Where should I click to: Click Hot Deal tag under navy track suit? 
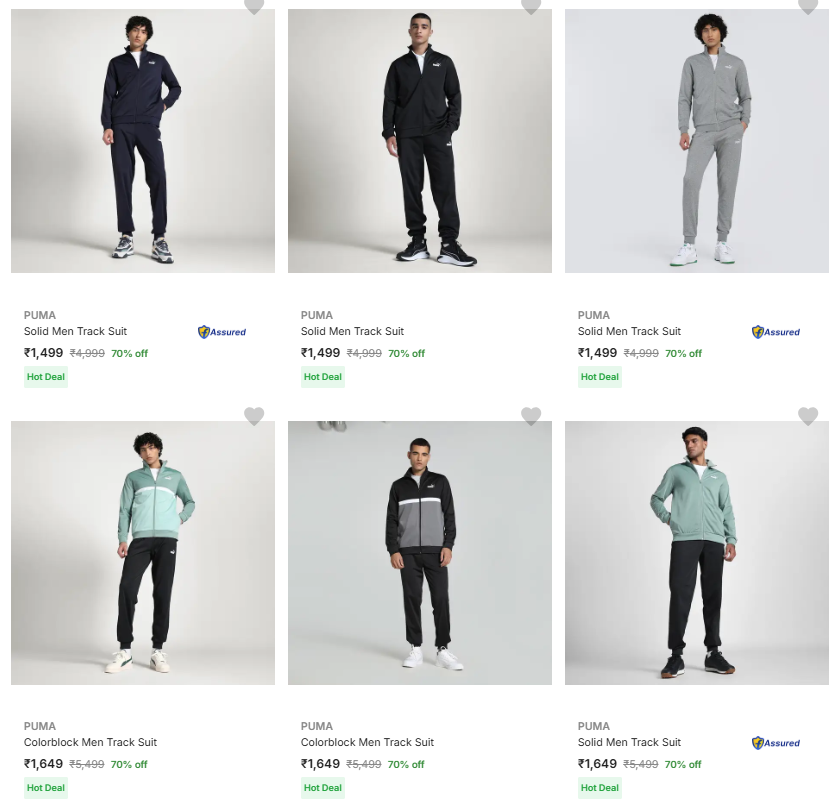click(x=46, y=377)
